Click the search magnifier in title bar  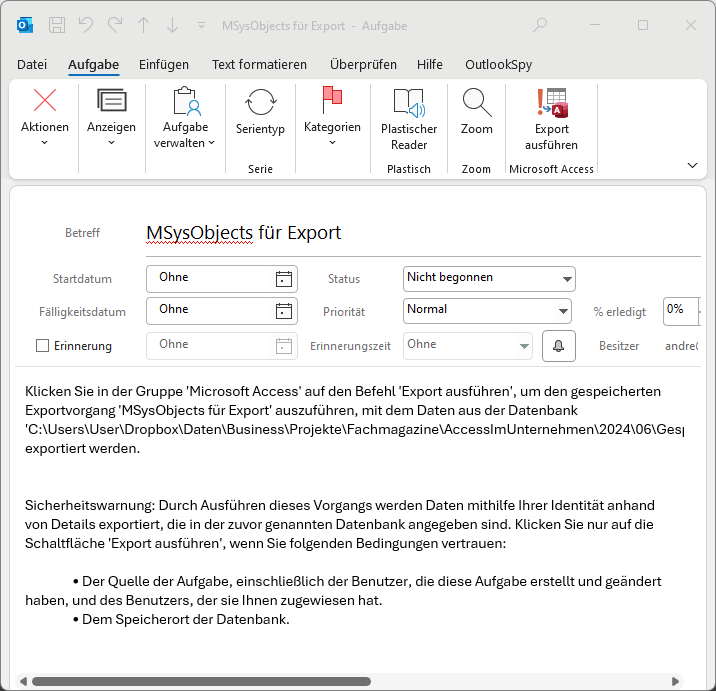pyautogui.click(x=540, y=25)
